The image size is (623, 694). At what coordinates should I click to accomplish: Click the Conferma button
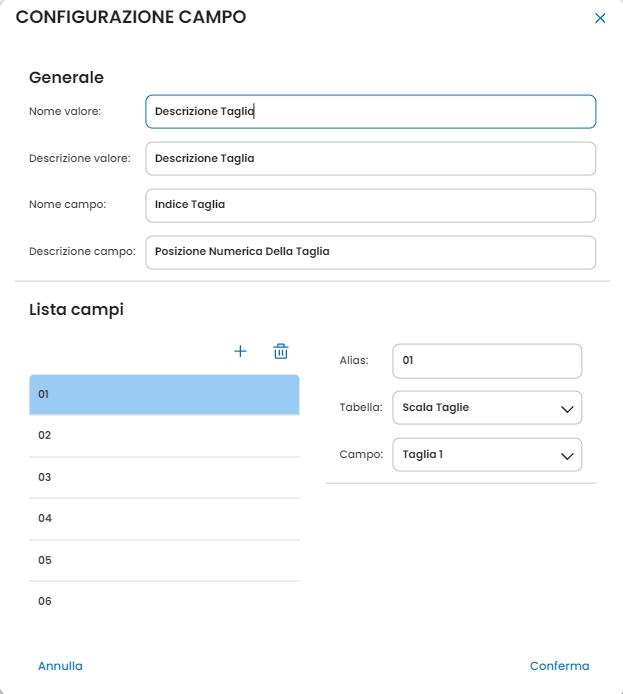pyautogui.click(x=559, y=666)
